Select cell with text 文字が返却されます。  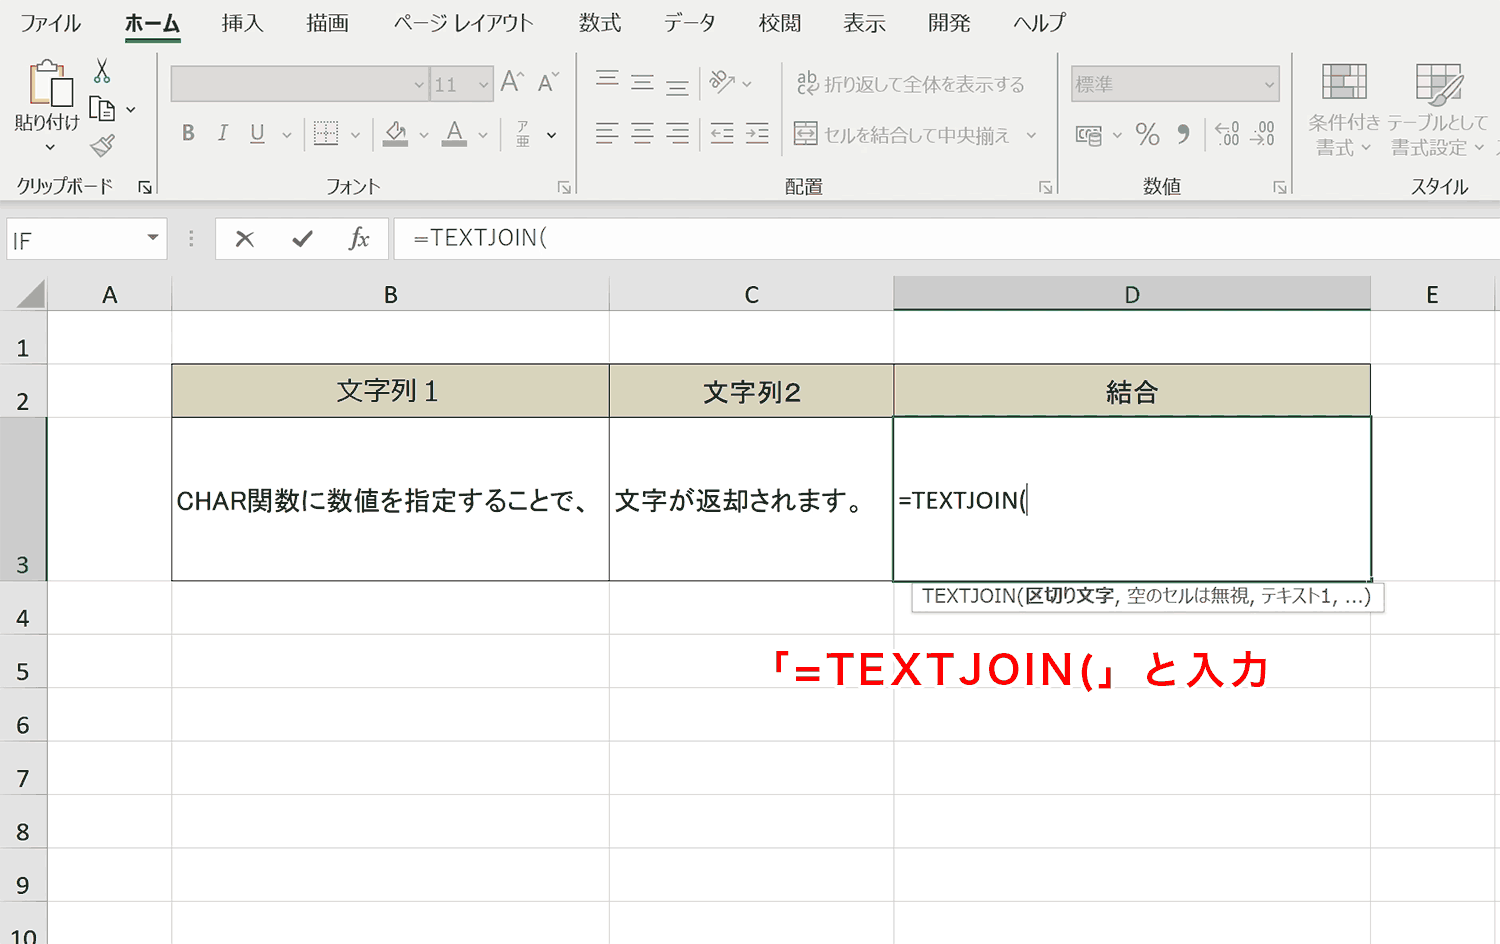751,499
